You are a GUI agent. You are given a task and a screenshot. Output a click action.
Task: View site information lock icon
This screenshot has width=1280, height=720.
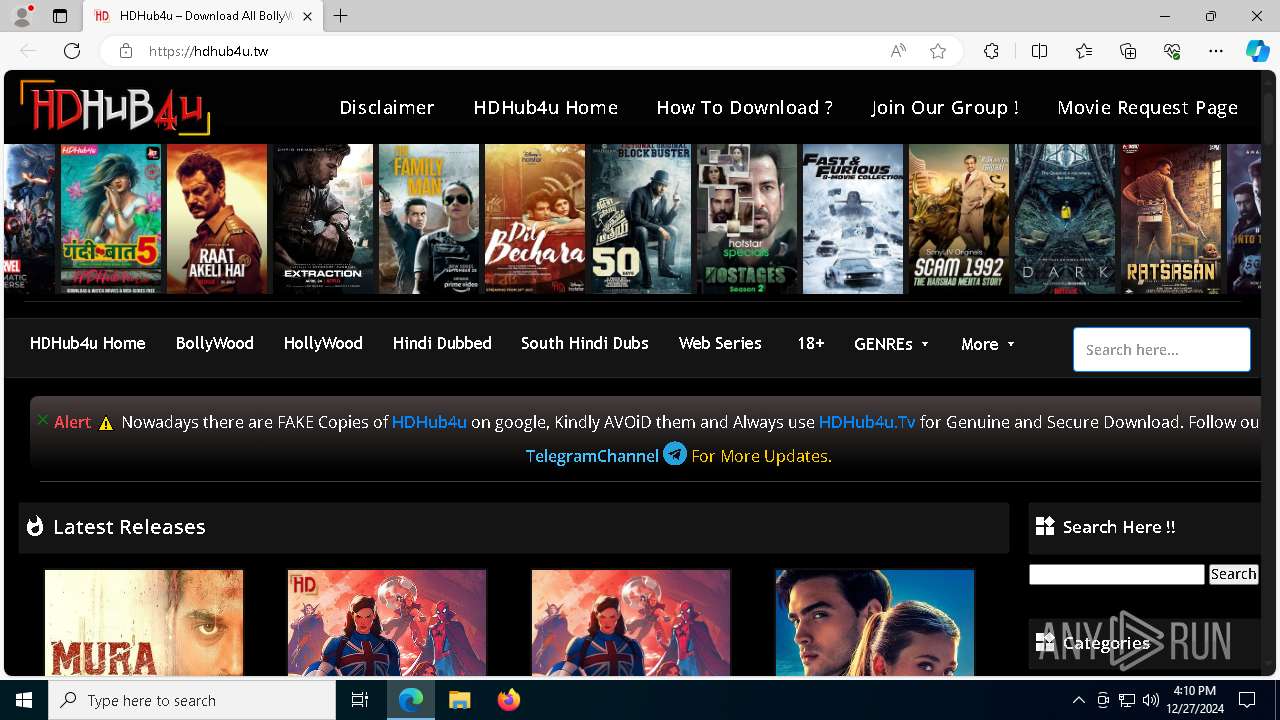pos(126,51)
